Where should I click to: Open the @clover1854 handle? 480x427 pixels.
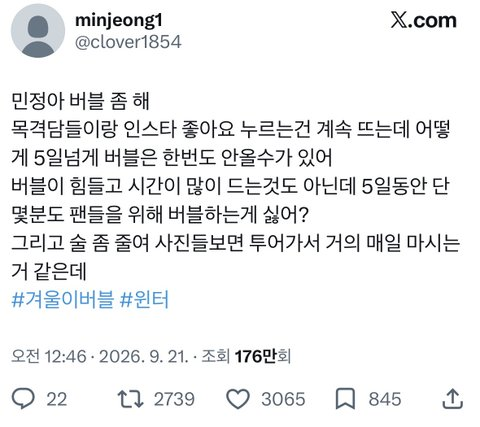[128, 42]
